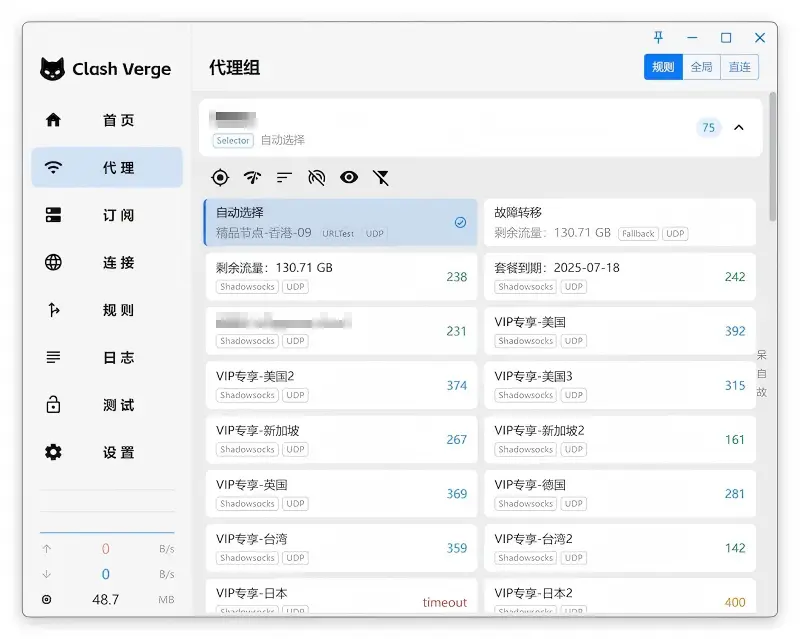Click the Selector tag label

coord(233,140)
